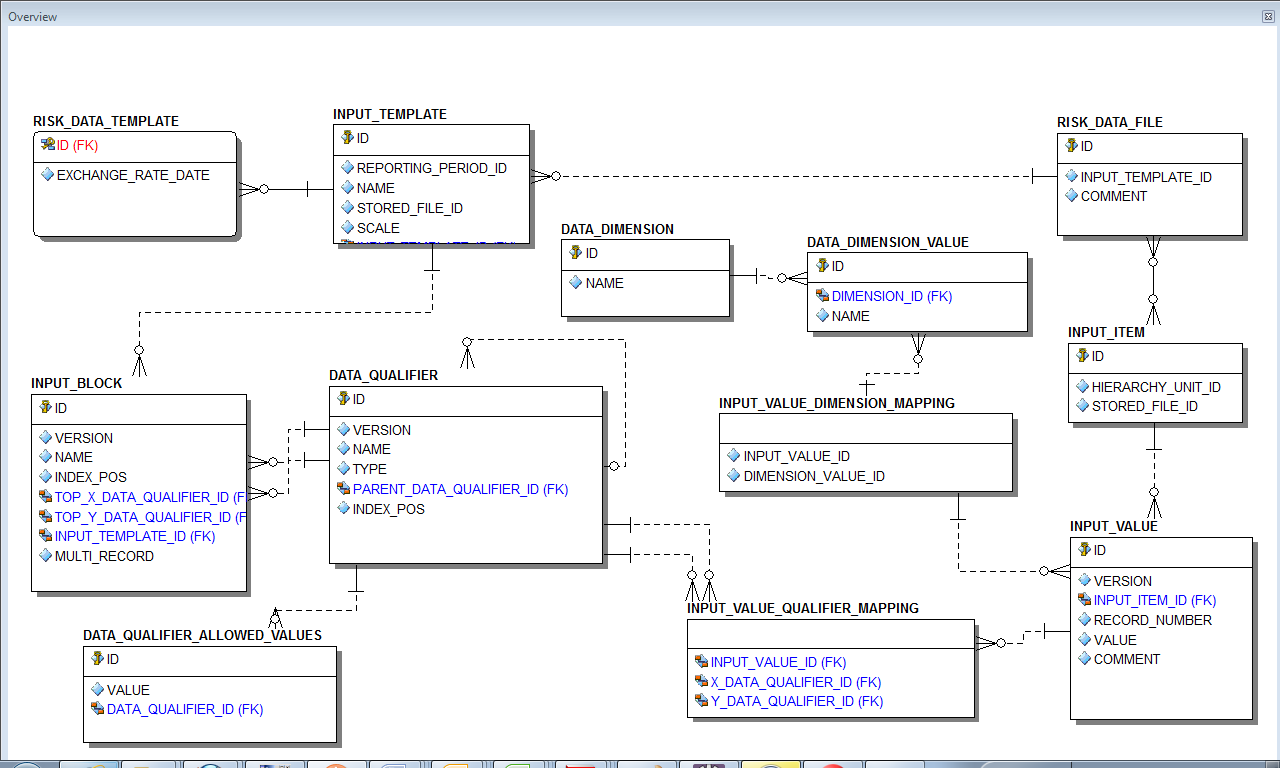Image resolution: width=1280 pixels, height=768 pixels.
Task: Select the INPUT_ITEM entity title
Action: coord(1106,332)
